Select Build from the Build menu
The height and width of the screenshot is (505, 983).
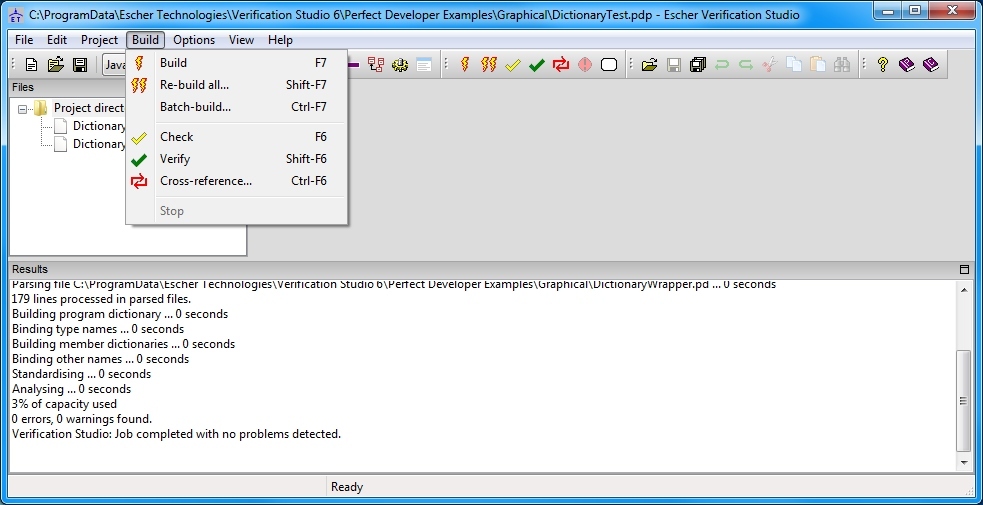(173, 62)
